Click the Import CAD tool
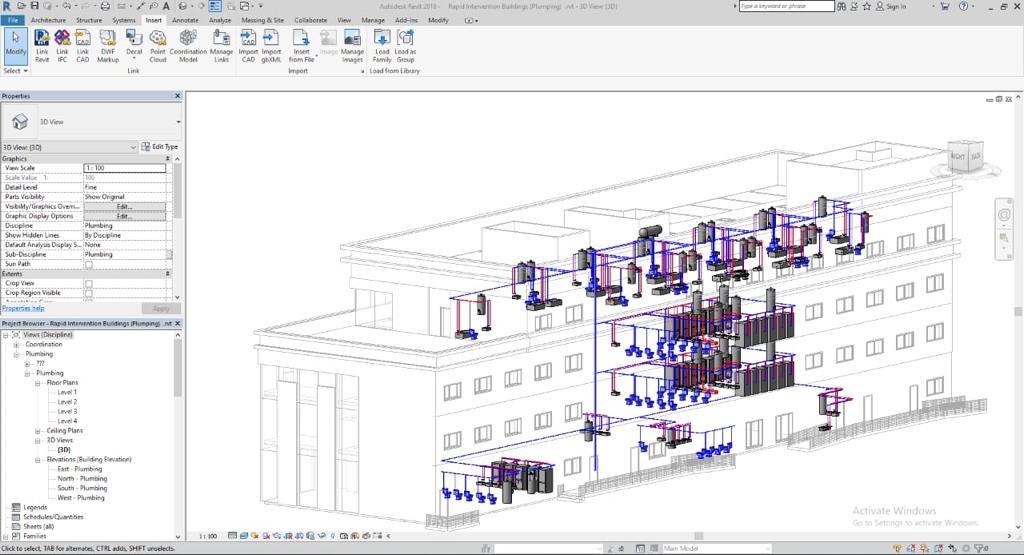Screen dimensions: 1024x555 [248, 46]
